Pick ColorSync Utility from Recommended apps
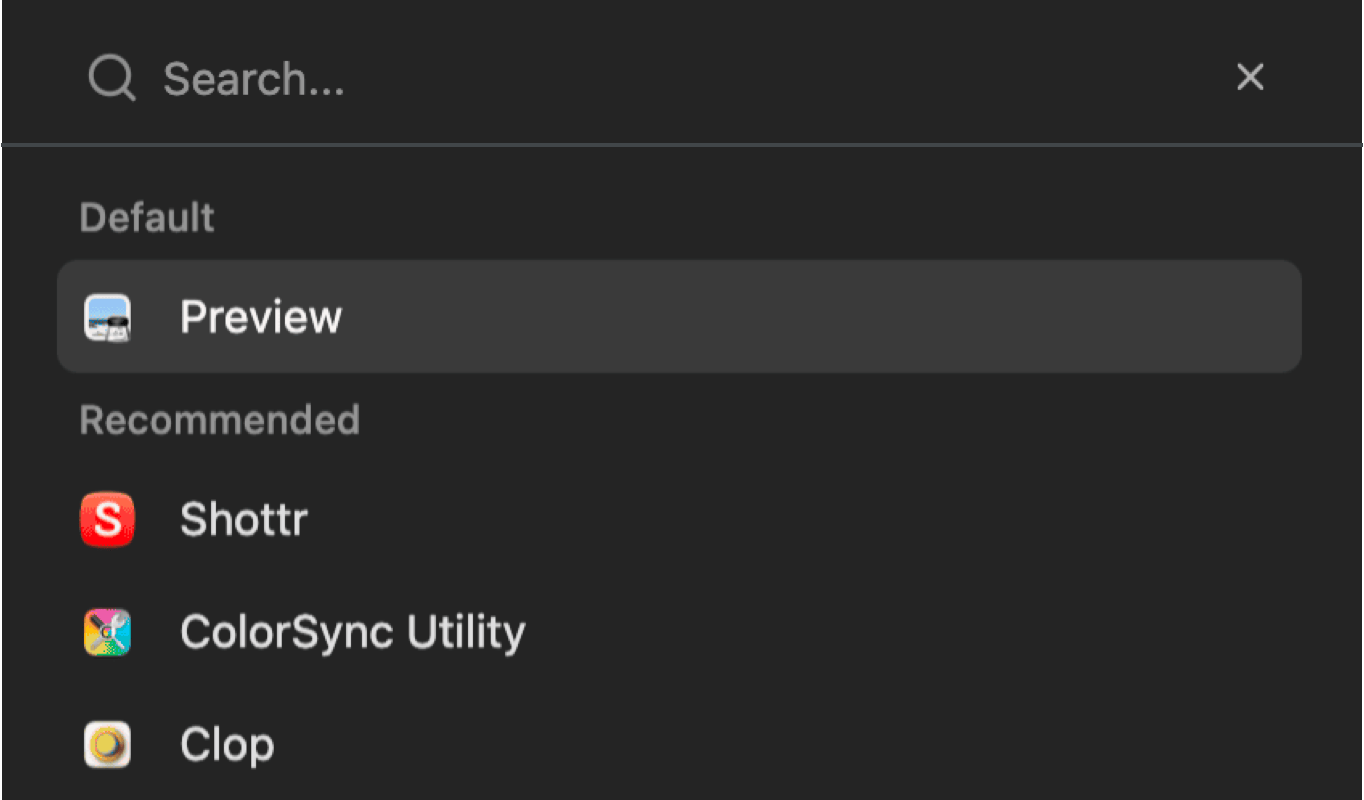 pos(352,632)
